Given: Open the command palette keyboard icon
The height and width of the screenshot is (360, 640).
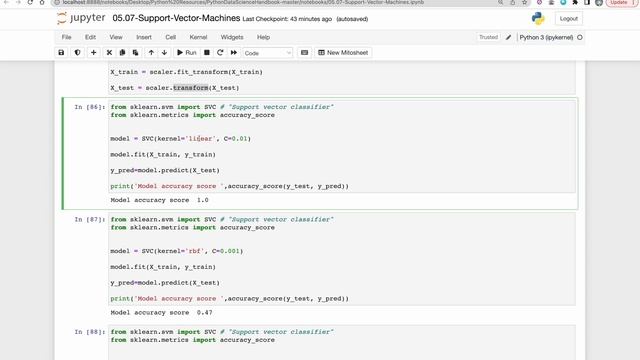Looking at the screenshot, I should tap(304, 53).
